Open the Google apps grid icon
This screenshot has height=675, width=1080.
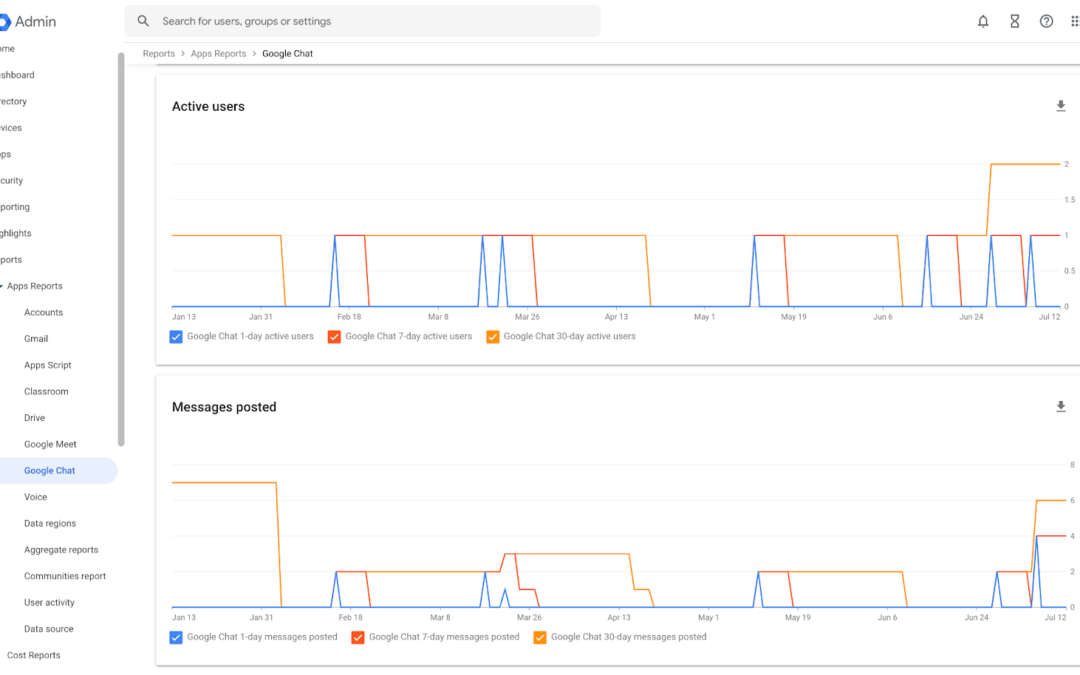pos(1074,21)
